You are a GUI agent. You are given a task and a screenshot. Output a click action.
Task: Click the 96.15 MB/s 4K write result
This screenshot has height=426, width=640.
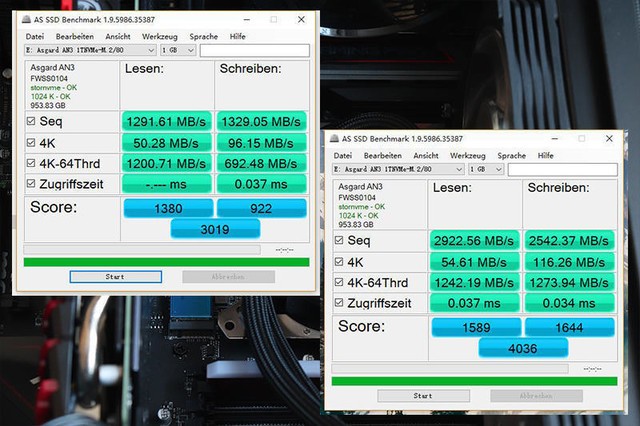tap(261, 143)
